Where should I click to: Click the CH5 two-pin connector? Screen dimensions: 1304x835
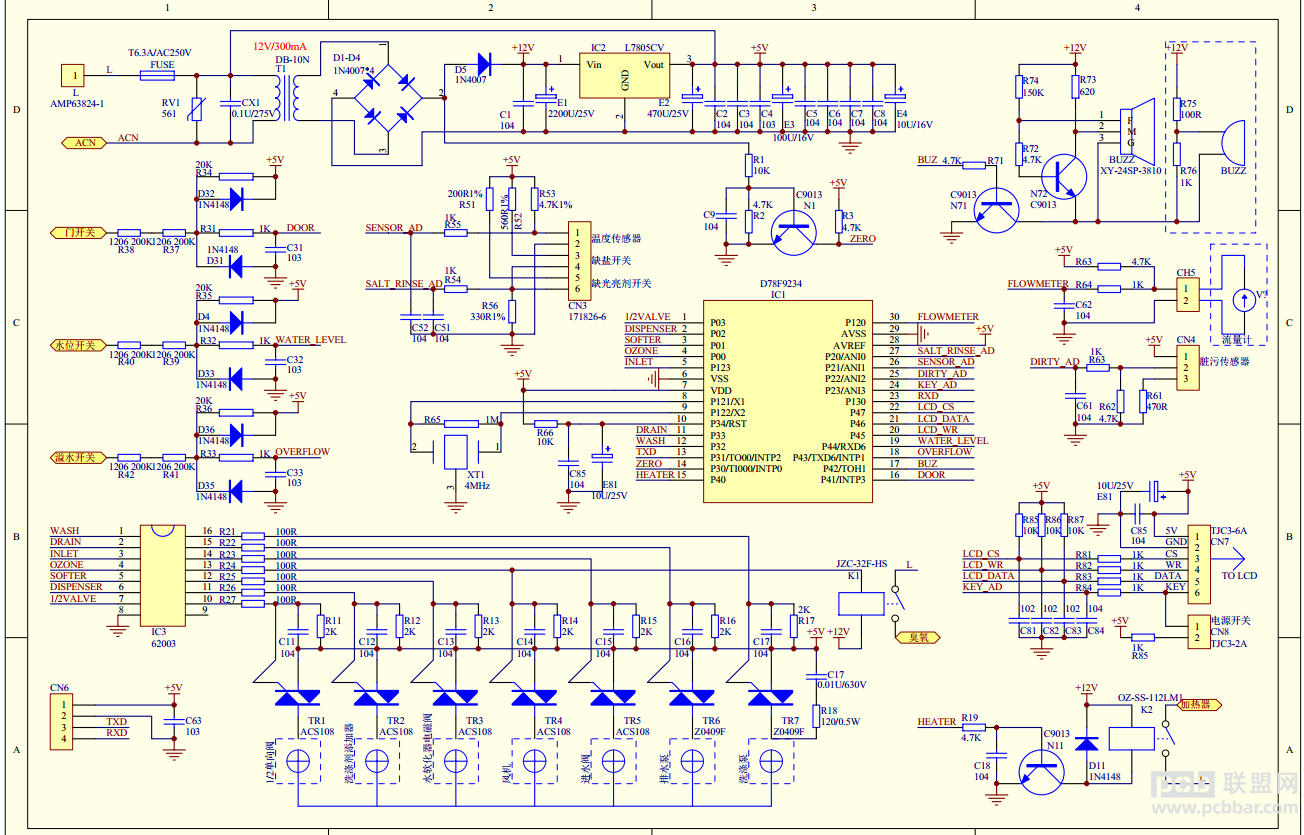point(1187,294)
